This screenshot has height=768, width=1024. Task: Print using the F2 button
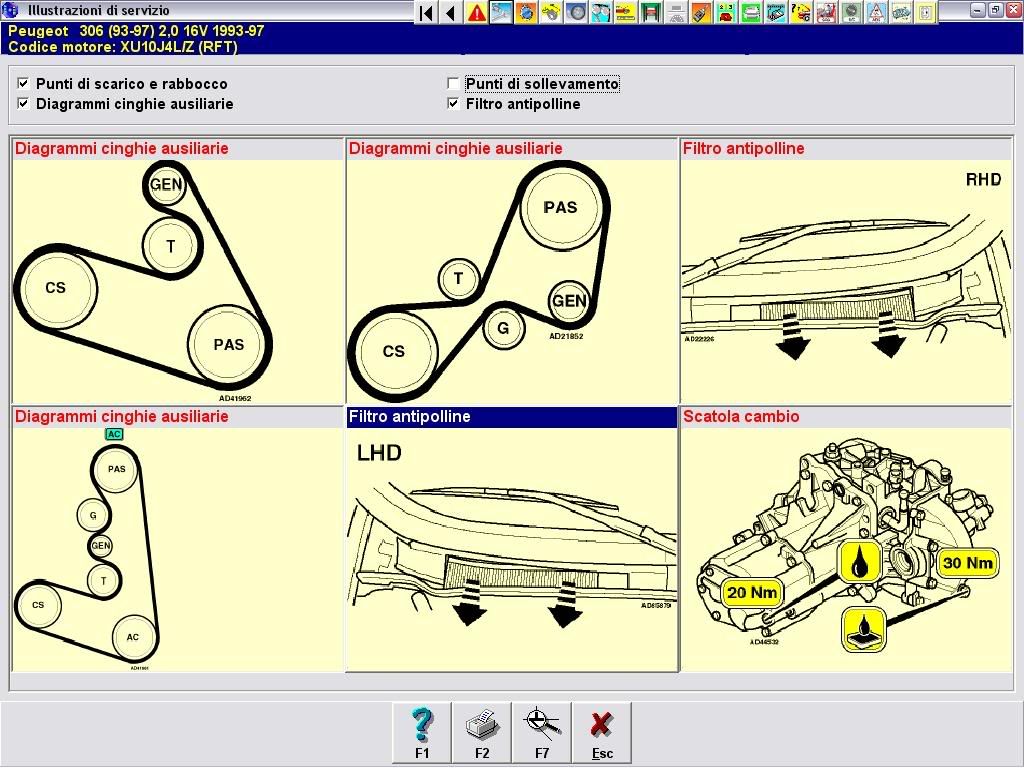pyautogui.click(x=482, y=733)
